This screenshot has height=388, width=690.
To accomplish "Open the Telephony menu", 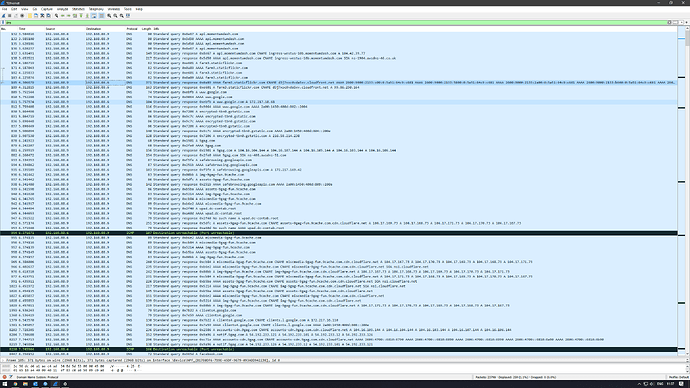I will (x=96, y=9).
